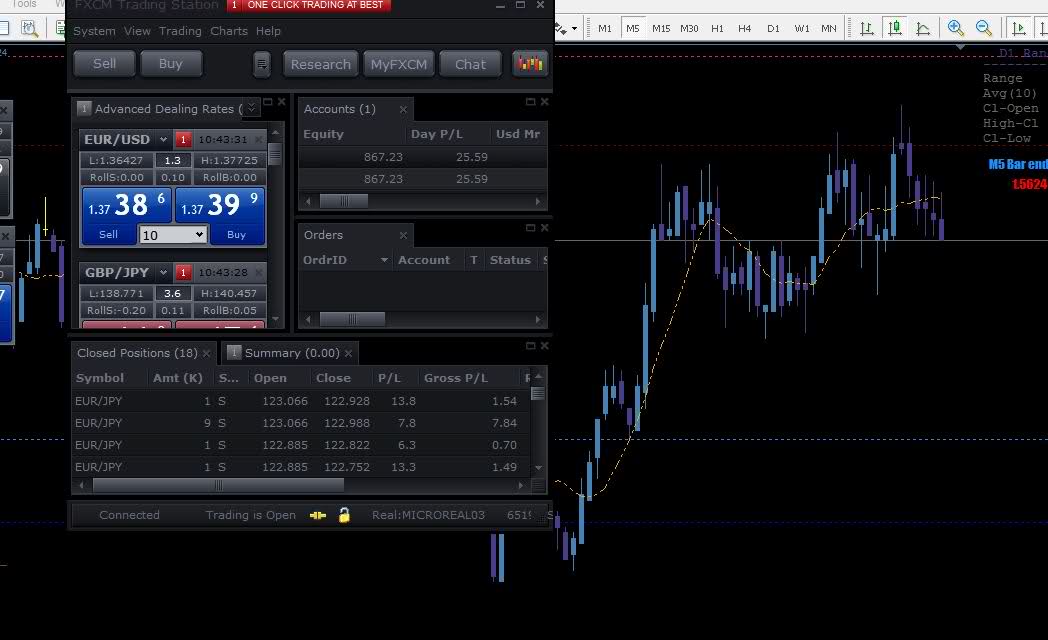Open the Research button
Image resolution: width=1048 pixels, height=640 pixels.
pos(321,64)
